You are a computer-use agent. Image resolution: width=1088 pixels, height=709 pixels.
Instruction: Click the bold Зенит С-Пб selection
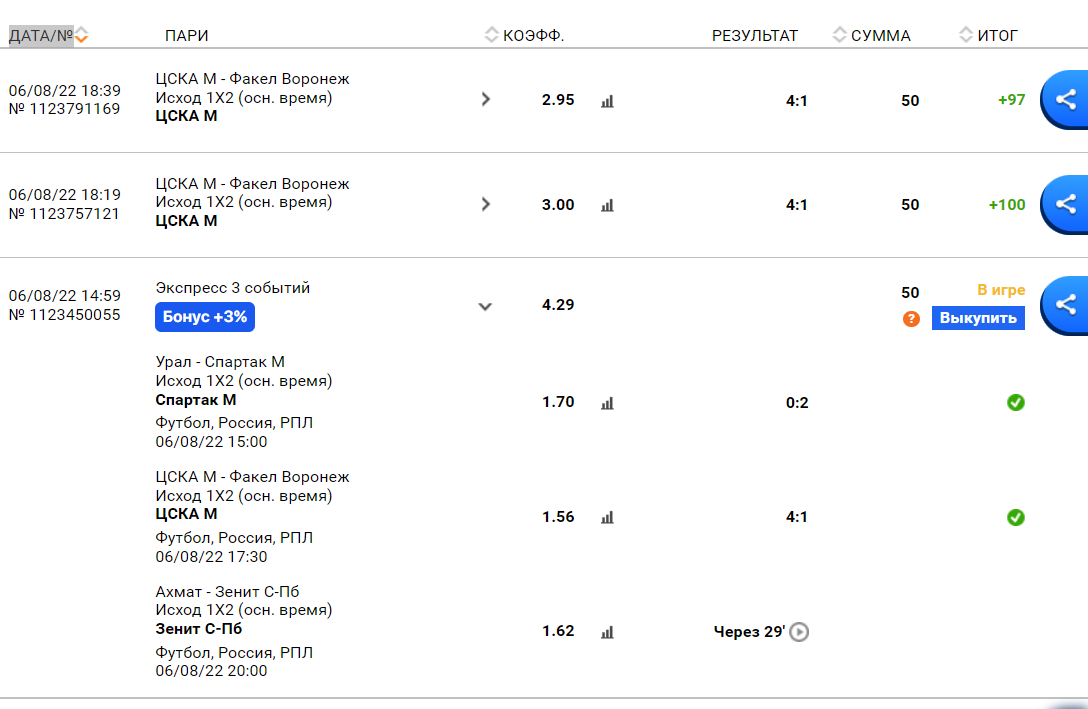(x=198, y=629)
